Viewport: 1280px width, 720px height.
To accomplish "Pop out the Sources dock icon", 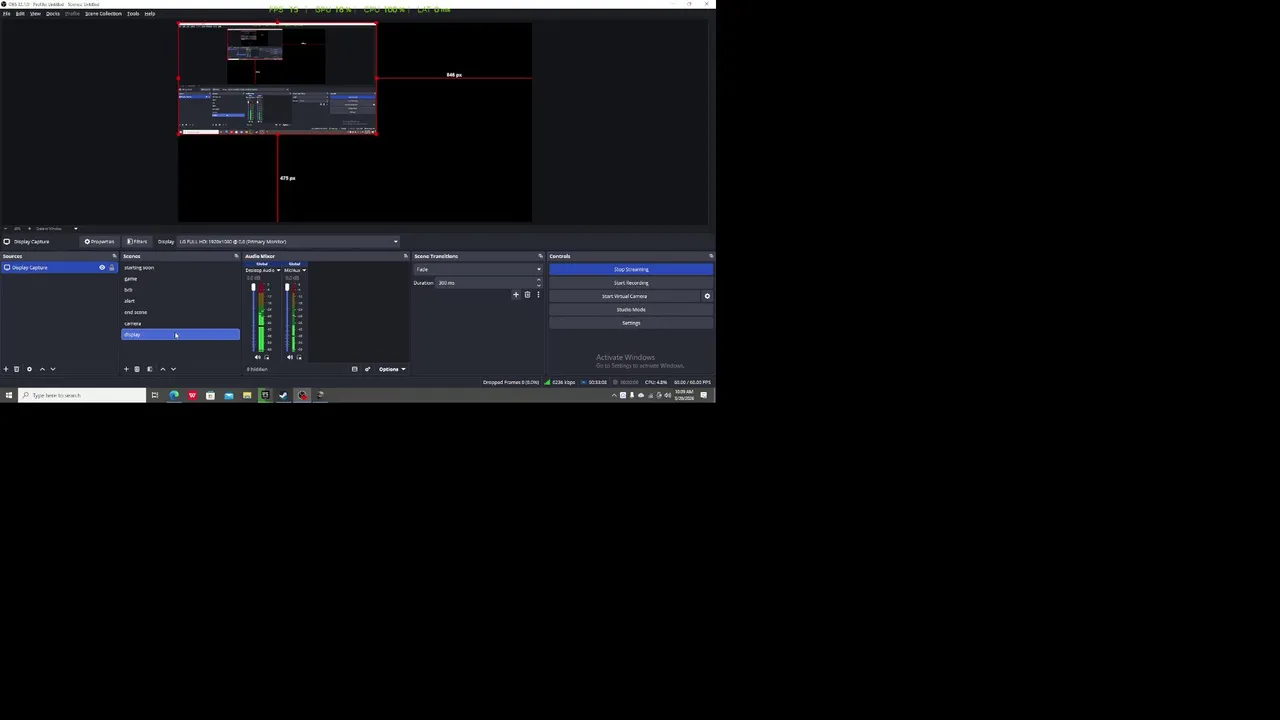I will coord(114,256).
